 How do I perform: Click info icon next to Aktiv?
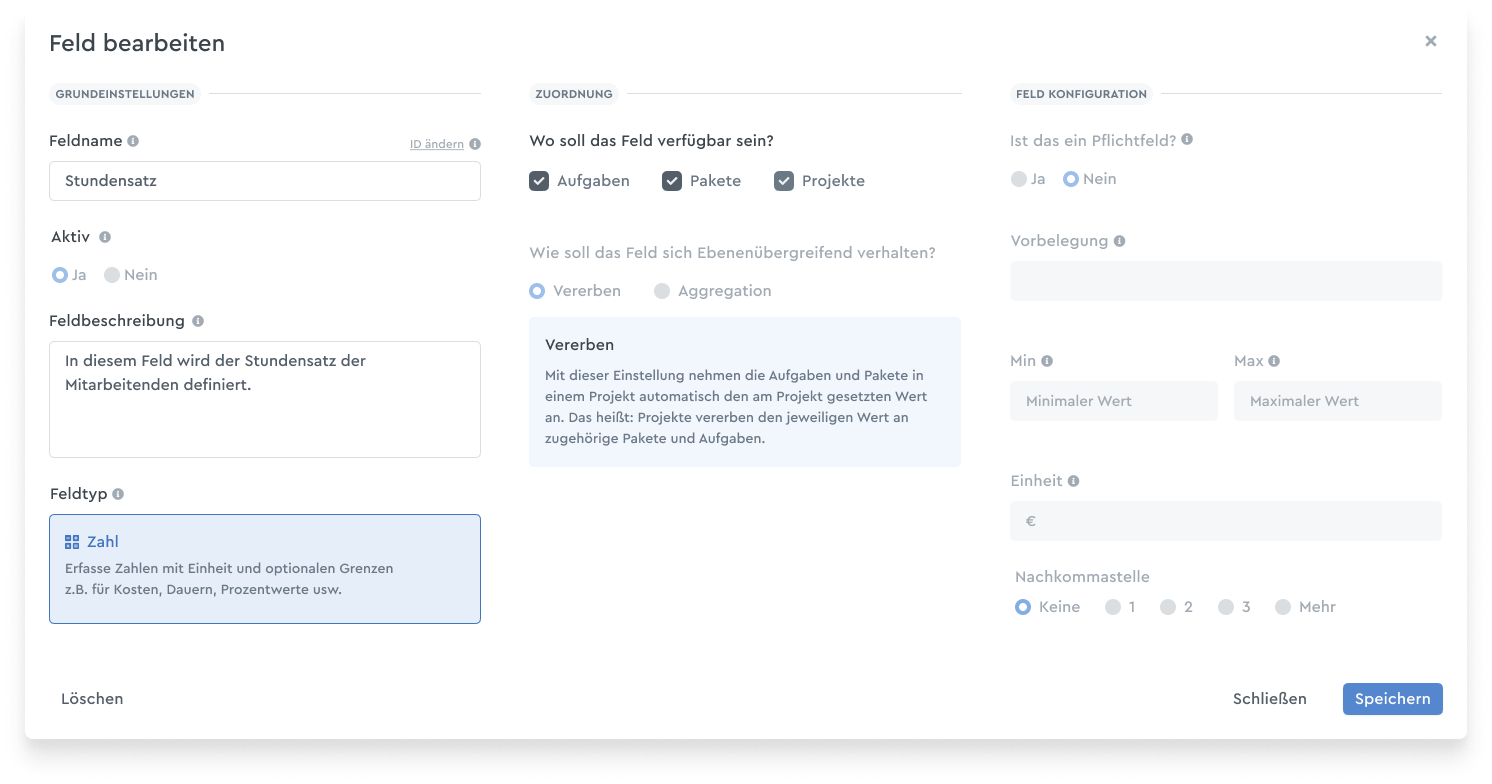(105, 237)
